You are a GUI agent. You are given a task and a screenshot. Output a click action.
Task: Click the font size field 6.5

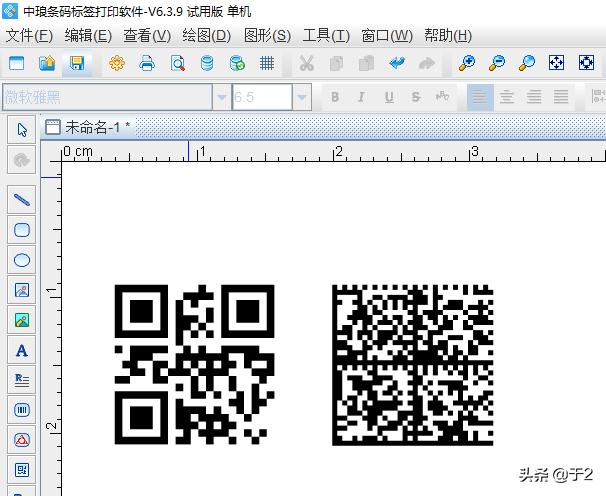(262, 97)
